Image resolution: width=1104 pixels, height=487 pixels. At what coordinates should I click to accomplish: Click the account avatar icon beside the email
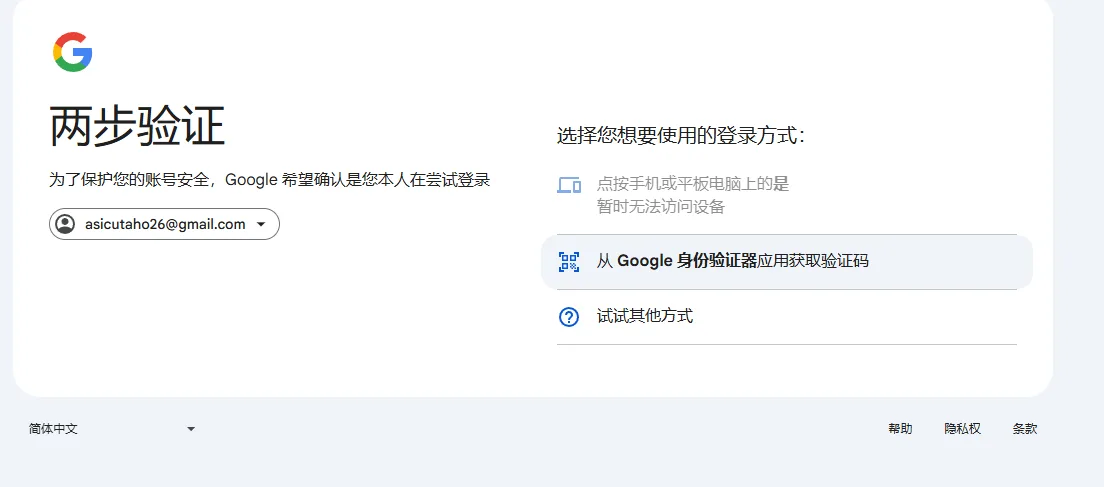[65, 224]
